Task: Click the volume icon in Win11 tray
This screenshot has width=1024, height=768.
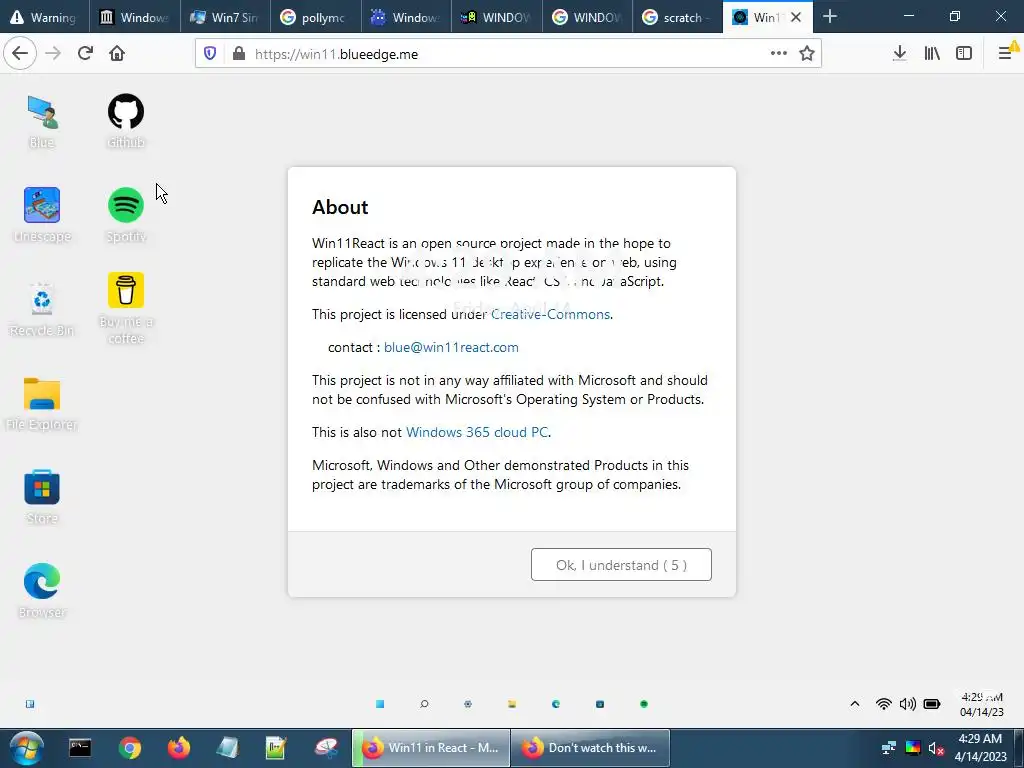Action: (x=908, y=704)
